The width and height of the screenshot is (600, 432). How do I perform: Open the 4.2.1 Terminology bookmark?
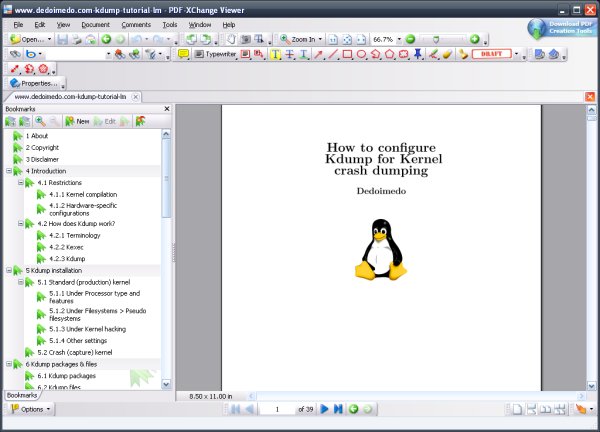(70, 235)
